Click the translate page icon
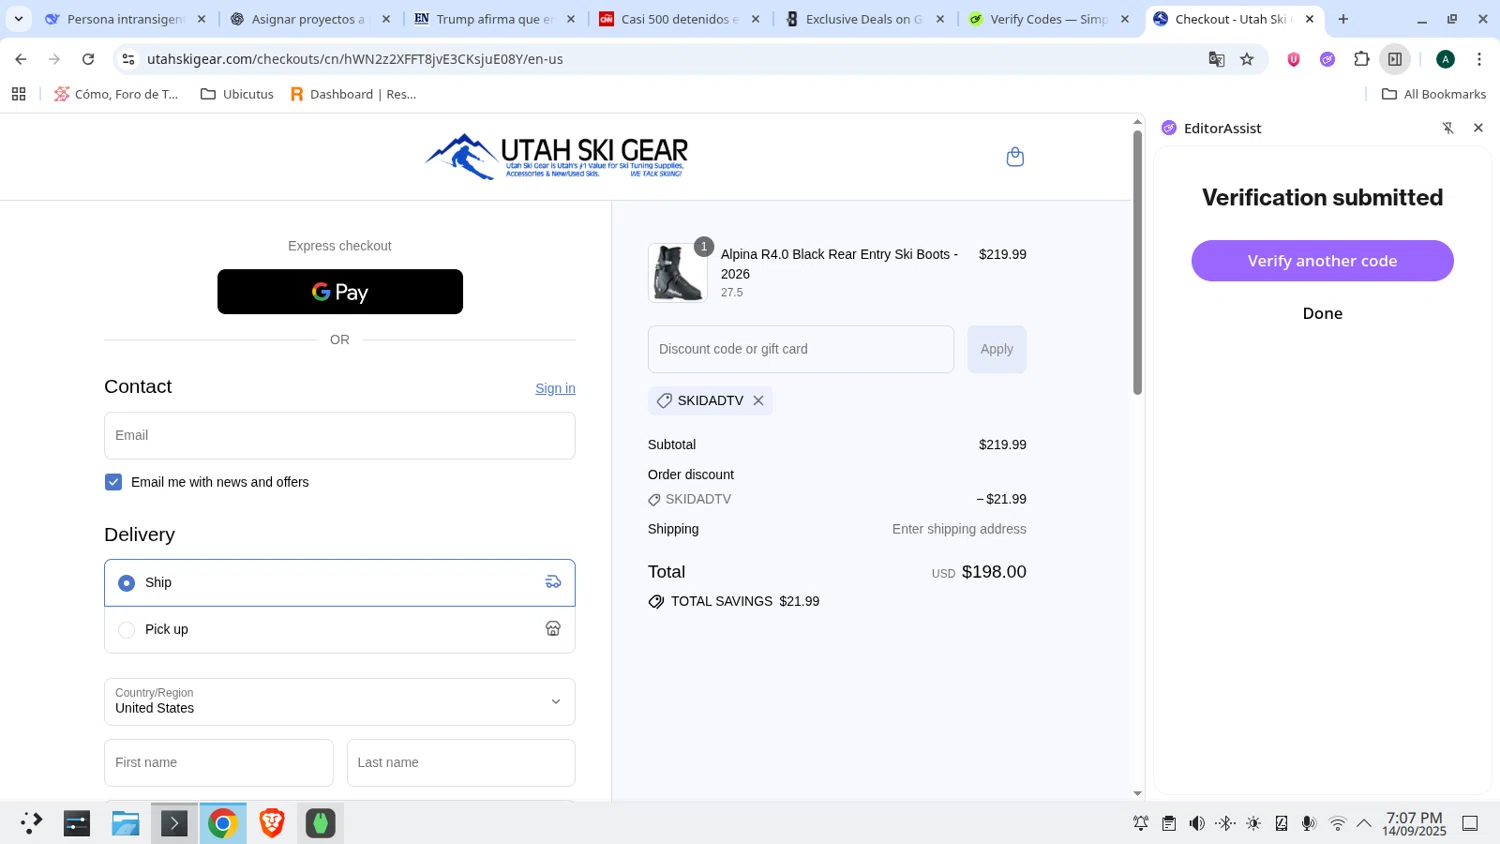 tap(1216, 59)
